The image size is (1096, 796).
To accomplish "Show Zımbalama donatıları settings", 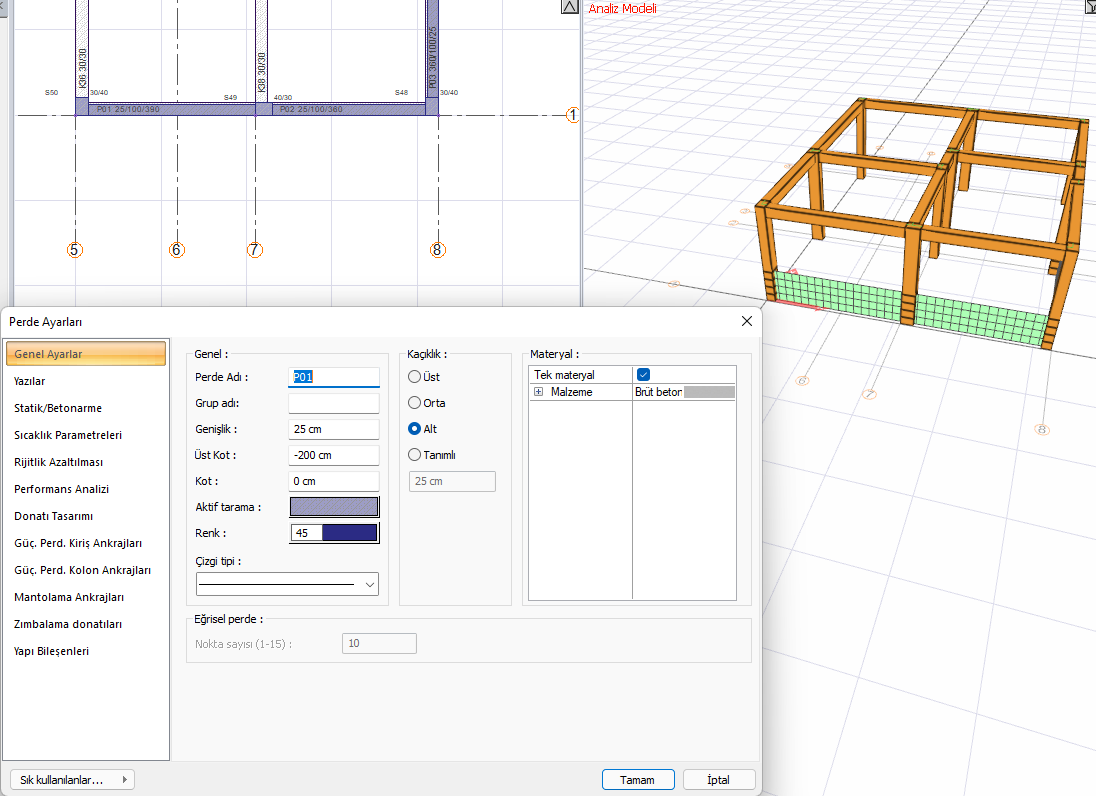I will [68, 624].
